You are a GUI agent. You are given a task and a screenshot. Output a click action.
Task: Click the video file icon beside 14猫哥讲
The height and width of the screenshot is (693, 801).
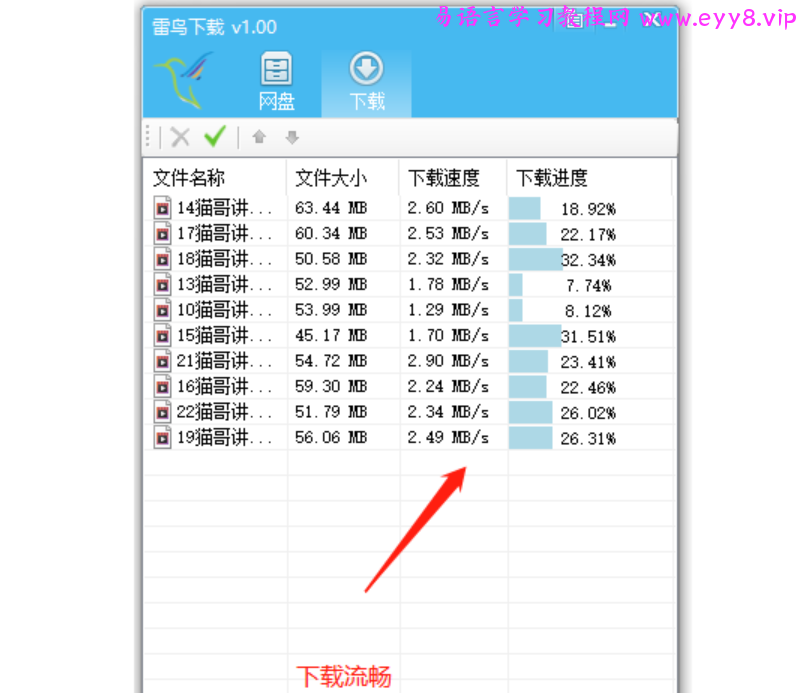tap(162, 208)
